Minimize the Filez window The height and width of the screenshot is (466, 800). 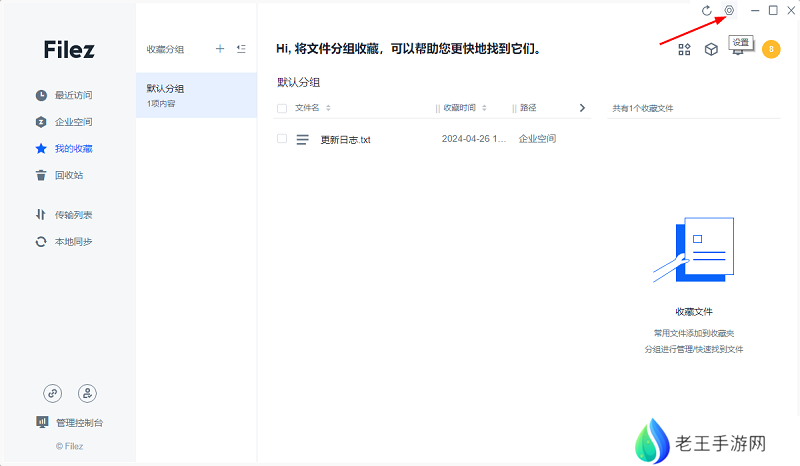755,10
